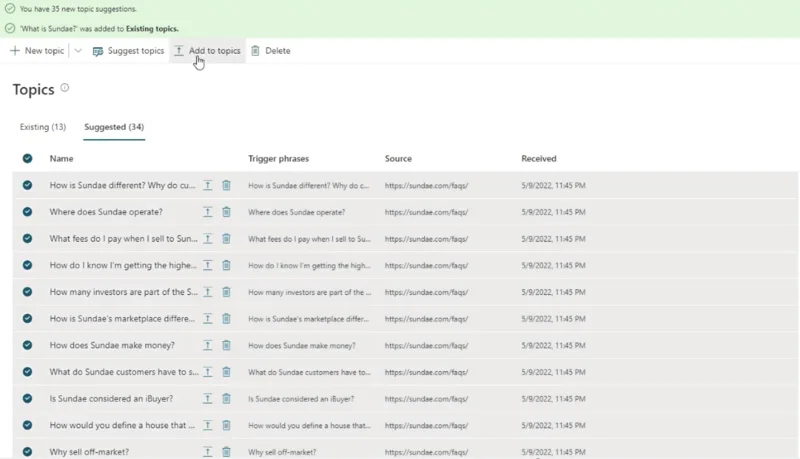The width and height of the screenshot is (800, 459).
Task: Click the 'What is Sundae? was added' notification
Action: click(99, 29)
